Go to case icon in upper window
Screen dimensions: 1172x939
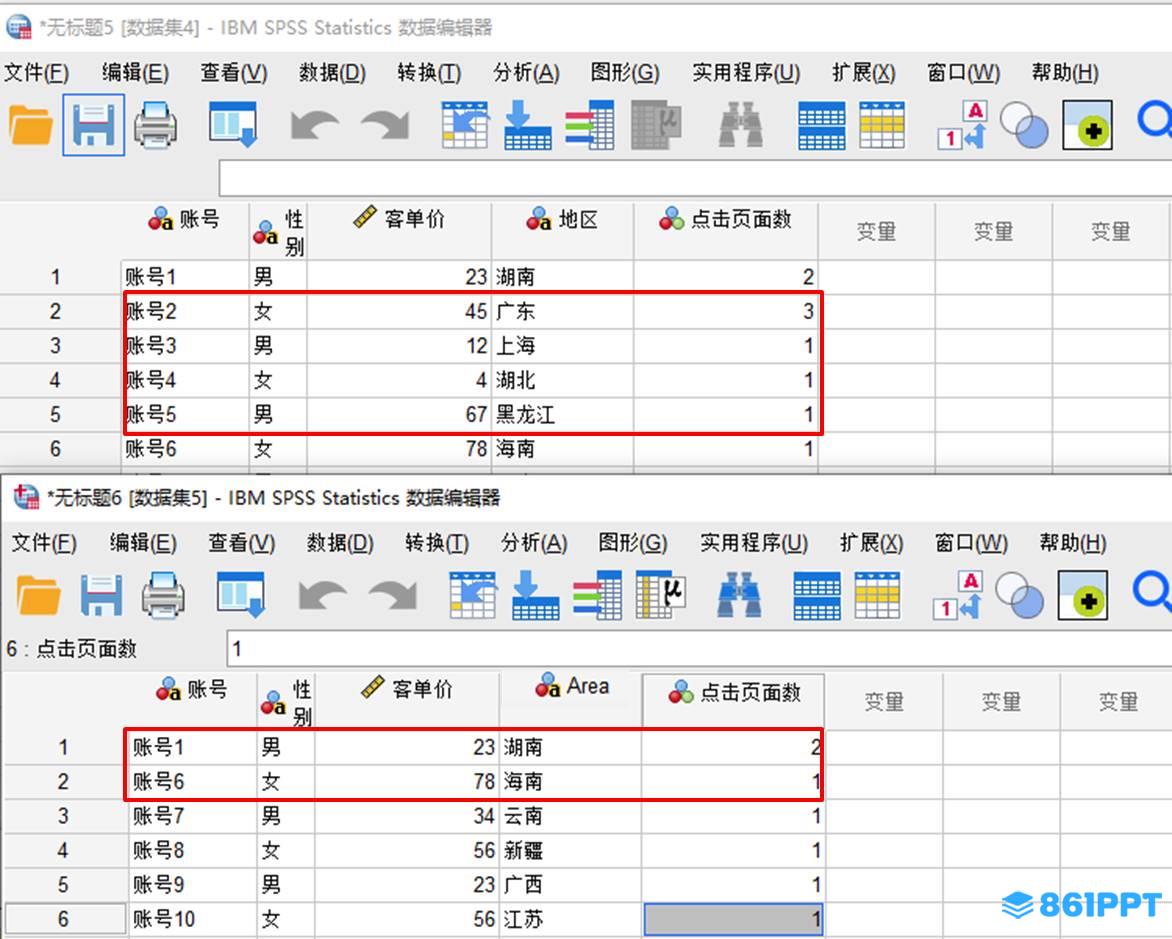(x=465, y=125)
